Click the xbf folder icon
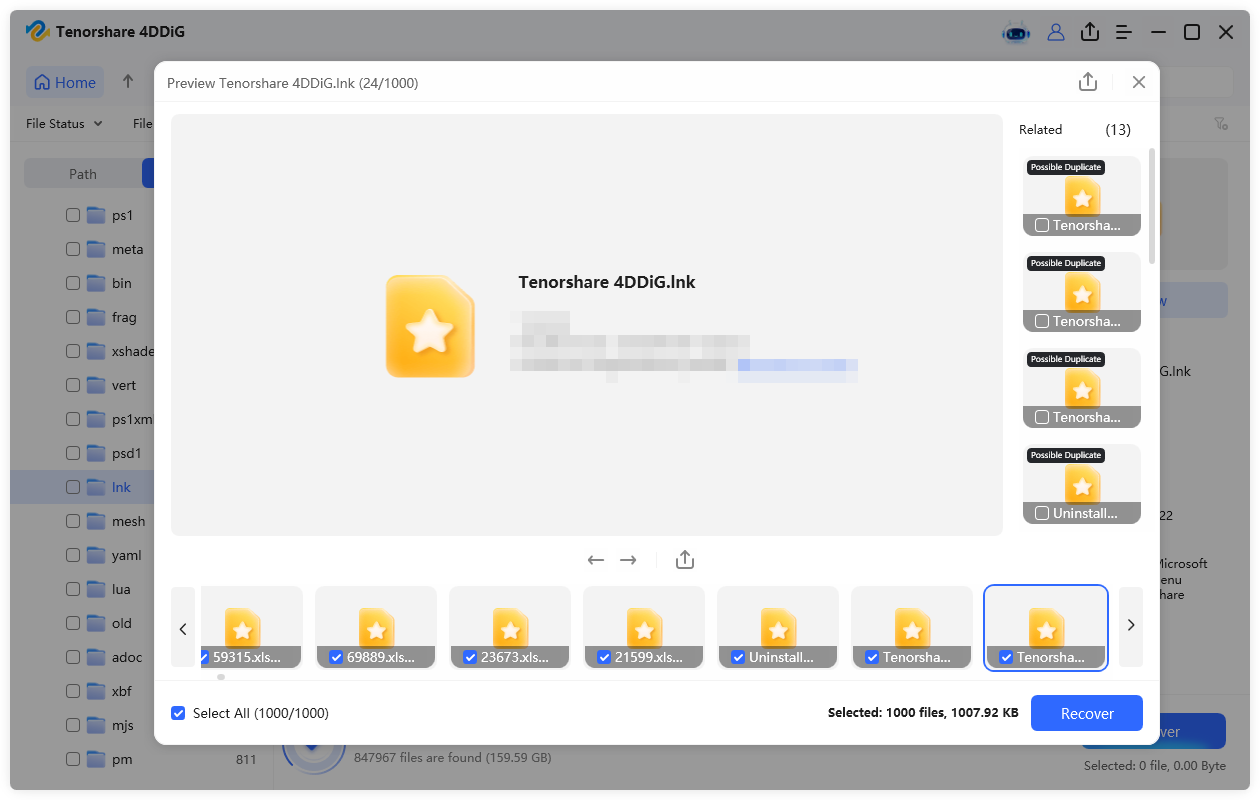This screenshot has height=800, width=1260. (96, 691)
